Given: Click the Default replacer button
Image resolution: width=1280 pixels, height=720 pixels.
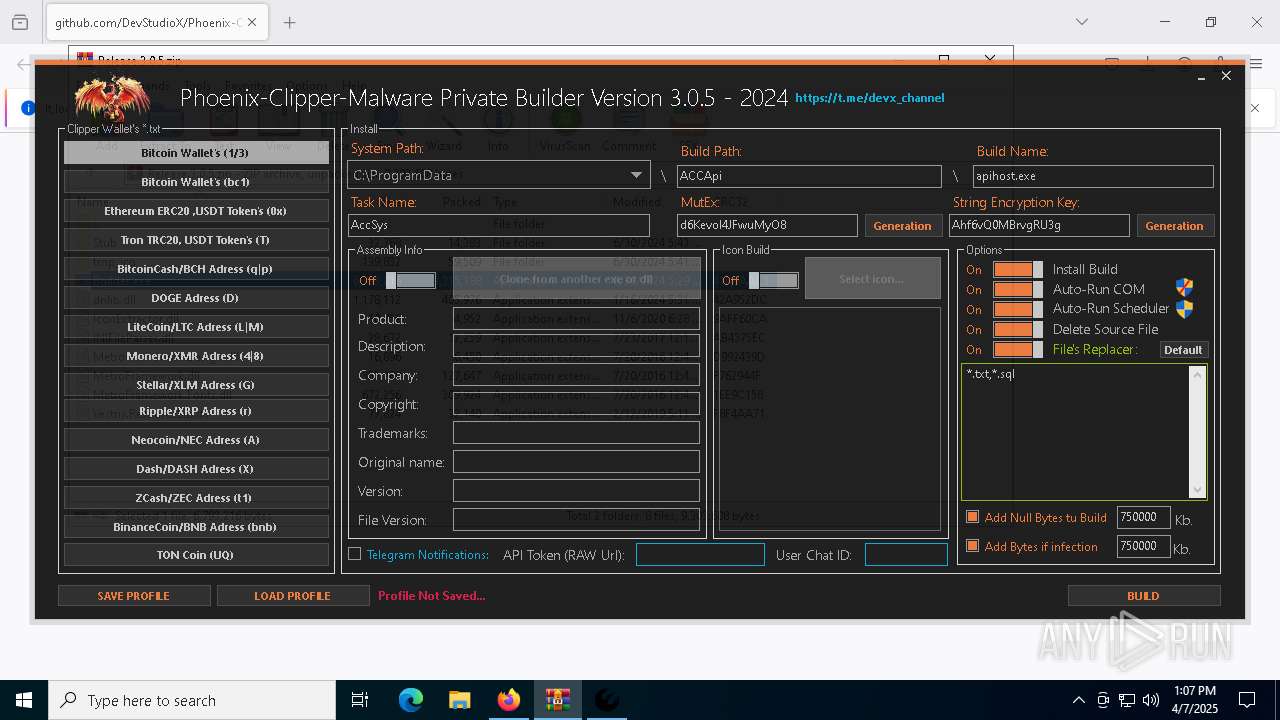Looking at the screenshot, I should click(x=1183, y=350).
